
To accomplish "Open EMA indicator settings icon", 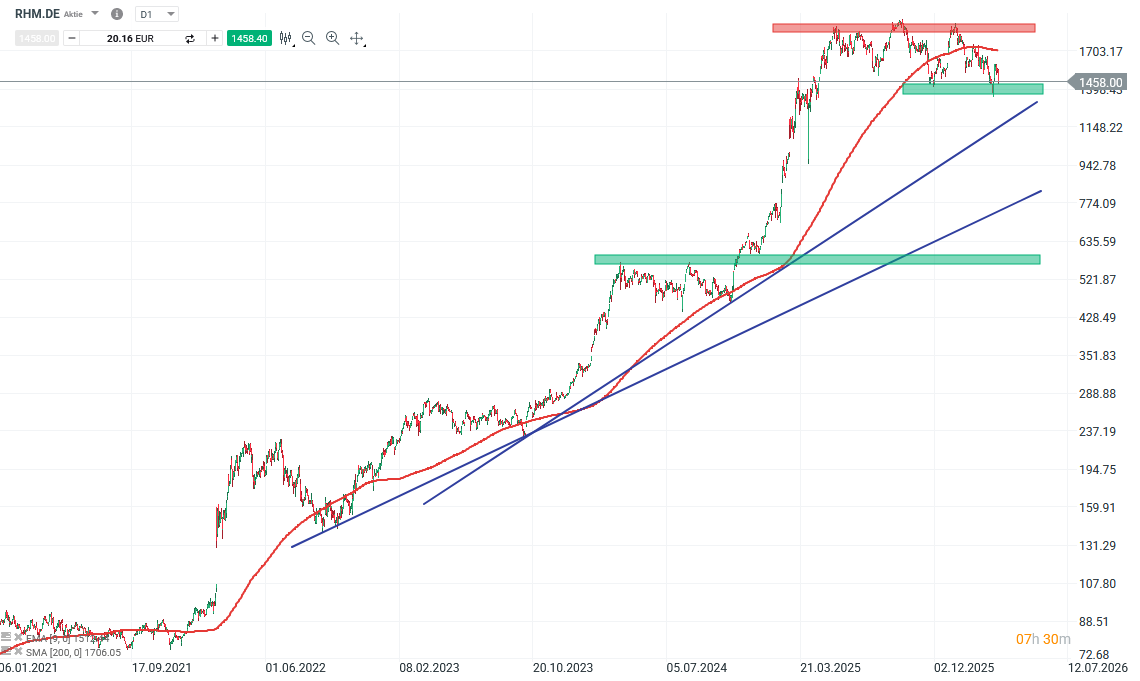I will coord(6,637).
